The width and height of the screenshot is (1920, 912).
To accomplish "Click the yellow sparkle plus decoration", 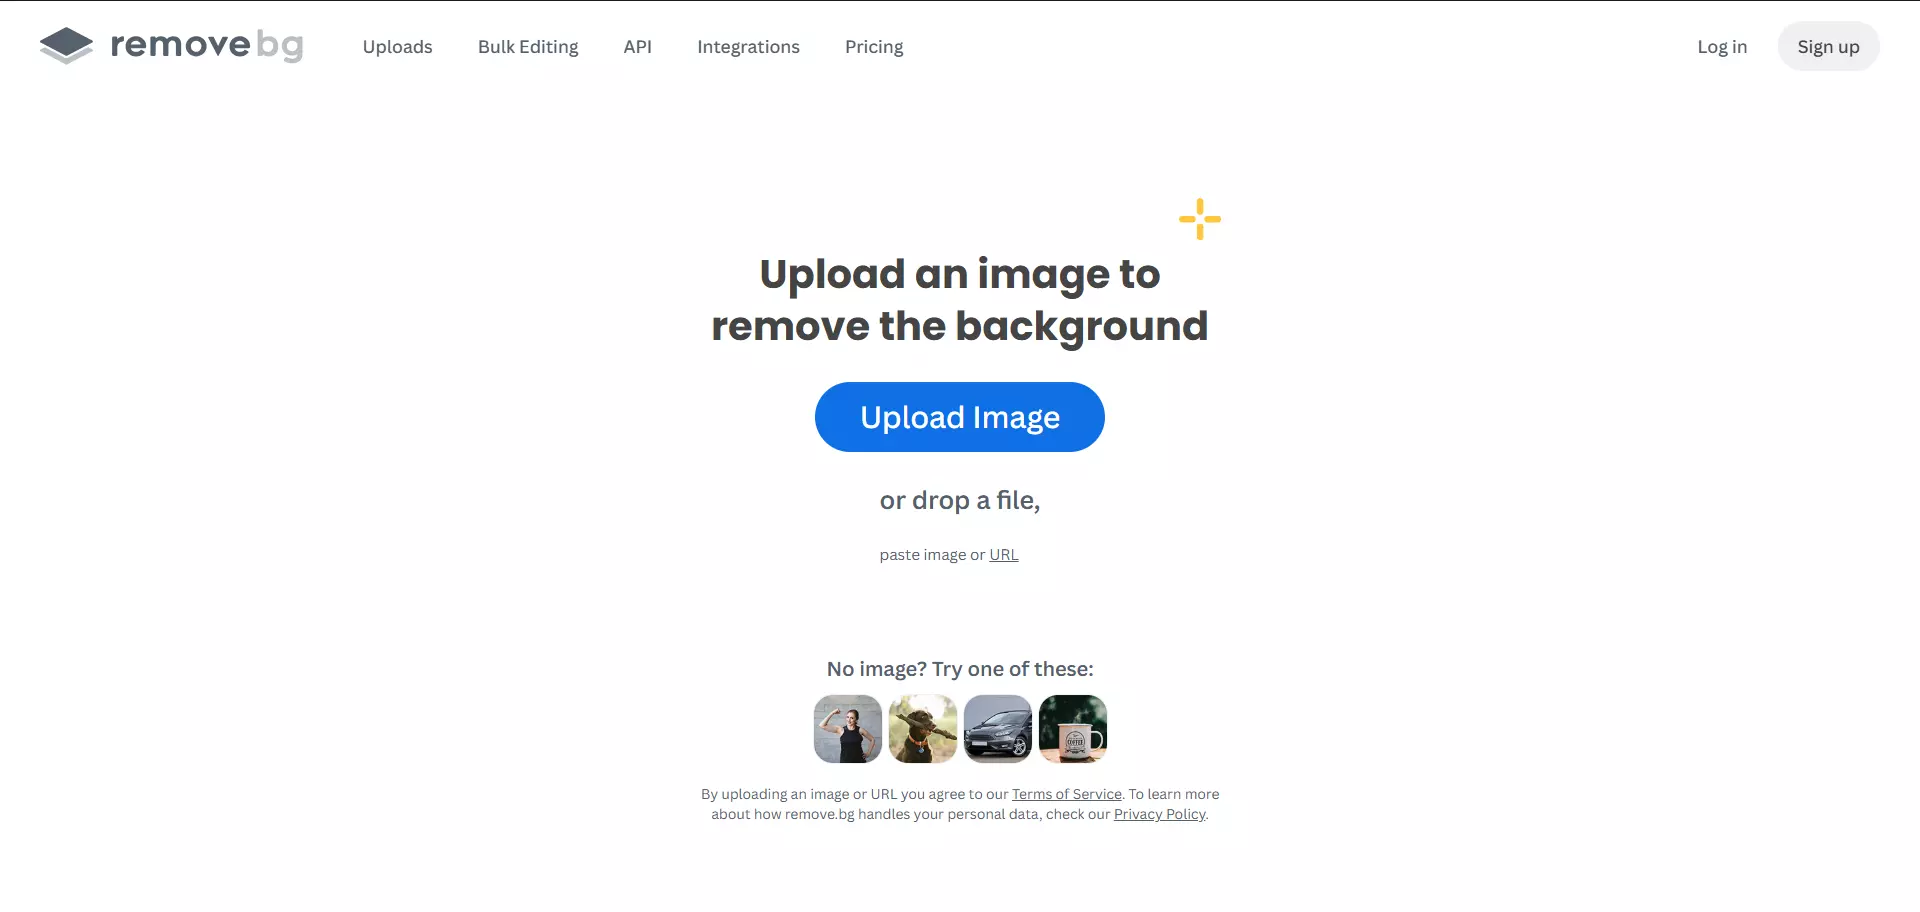I will 1199,219.
